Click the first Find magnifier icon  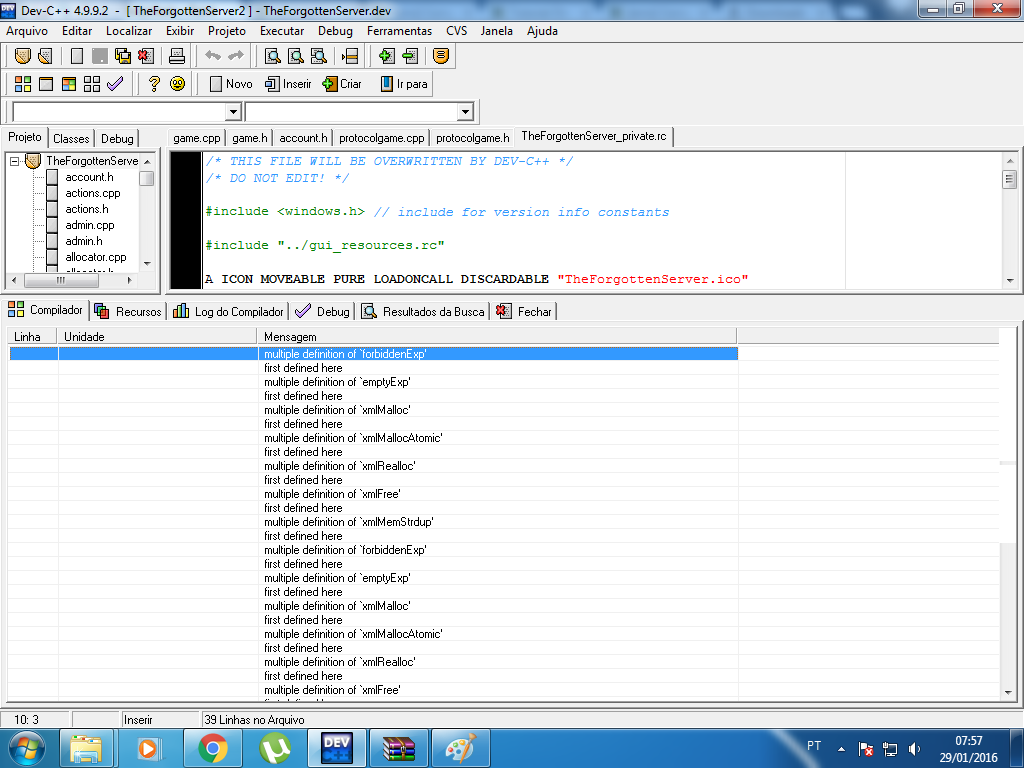point(272,56)
